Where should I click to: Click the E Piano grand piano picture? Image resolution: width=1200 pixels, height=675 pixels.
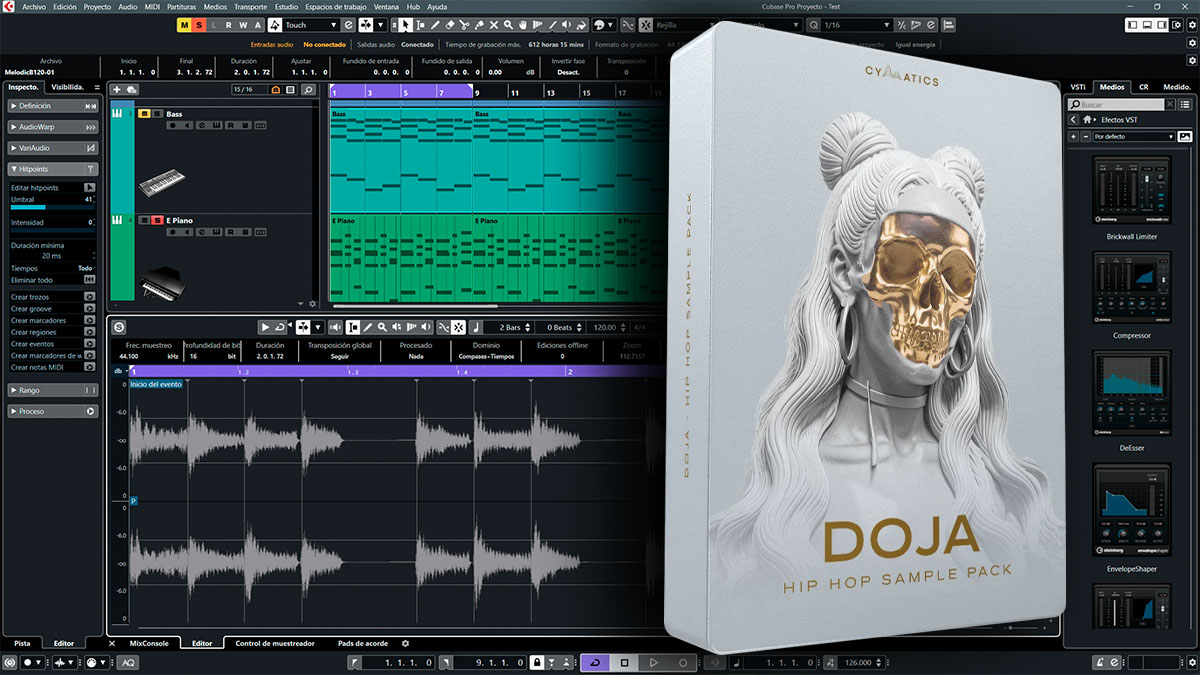coord(161,282)
